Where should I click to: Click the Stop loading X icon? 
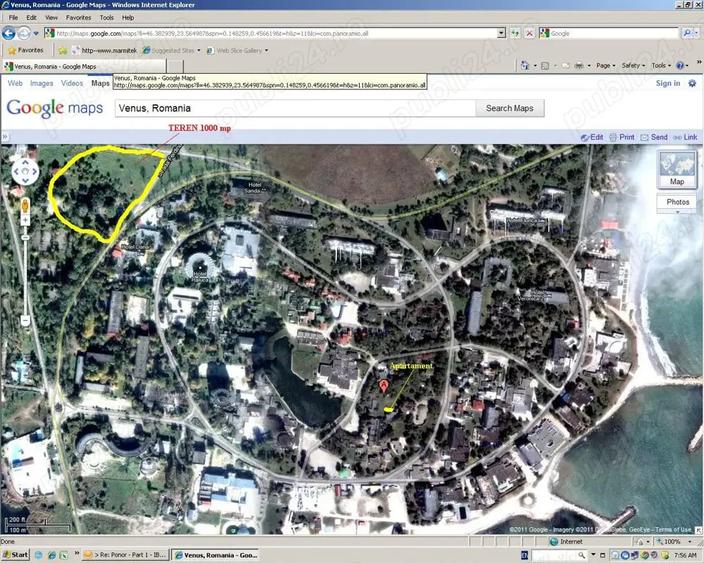click(x=529, y=33)
